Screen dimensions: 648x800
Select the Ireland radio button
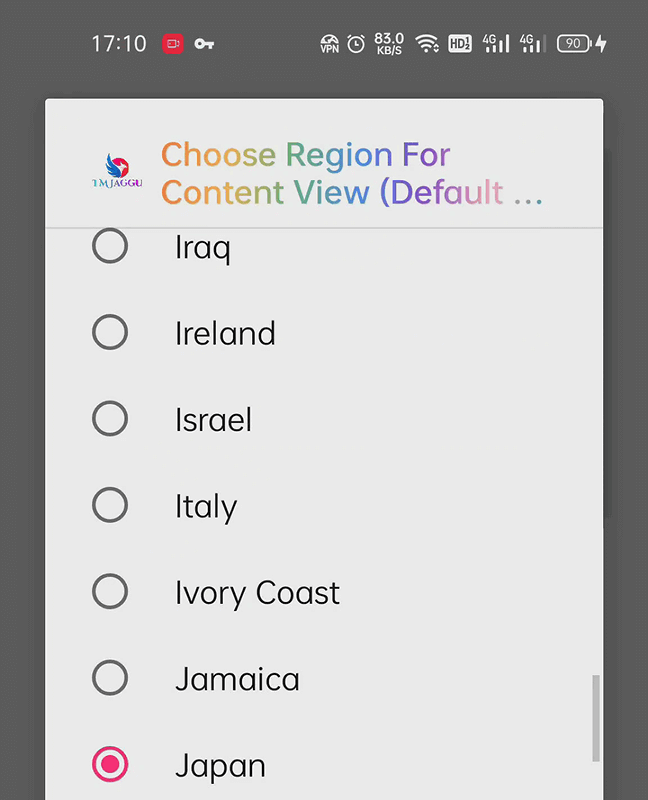110,332
